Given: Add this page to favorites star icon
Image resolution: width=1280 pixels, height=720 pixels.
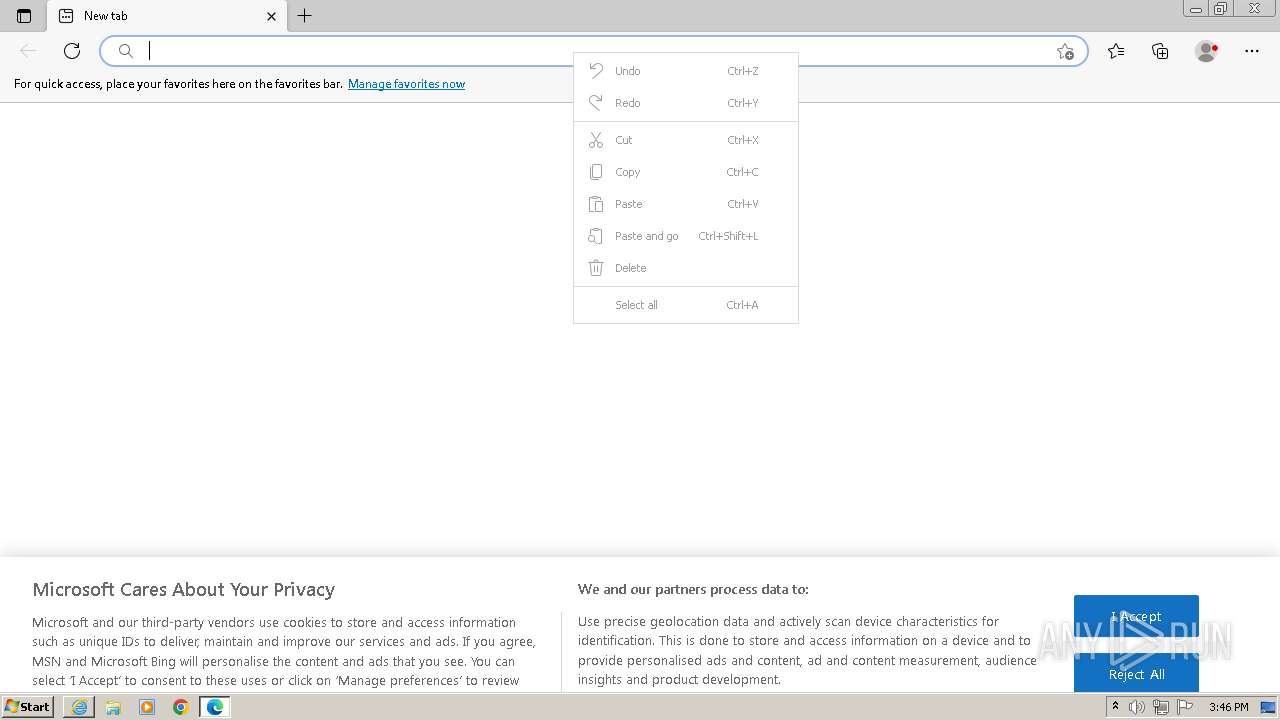Looking at the screenshot, I should pos(1065,51).
